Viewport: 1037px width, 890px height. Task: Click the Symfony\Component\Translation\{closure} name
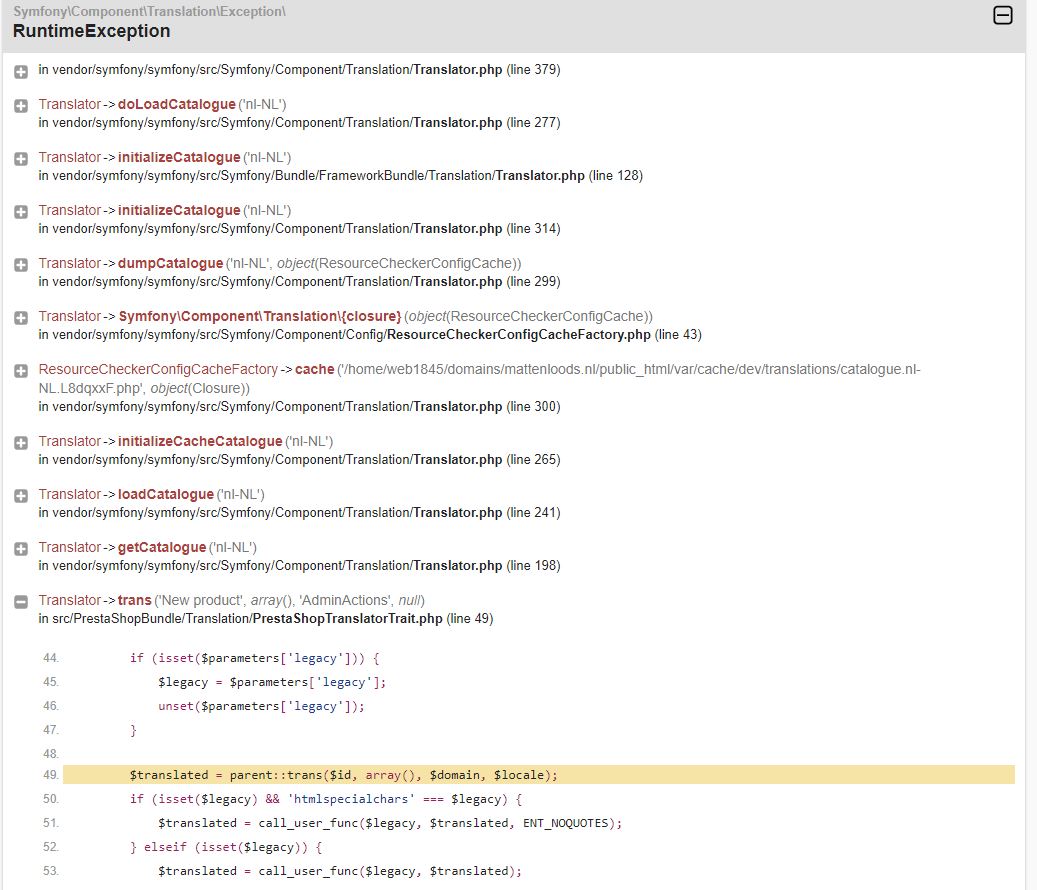(260, 316)
